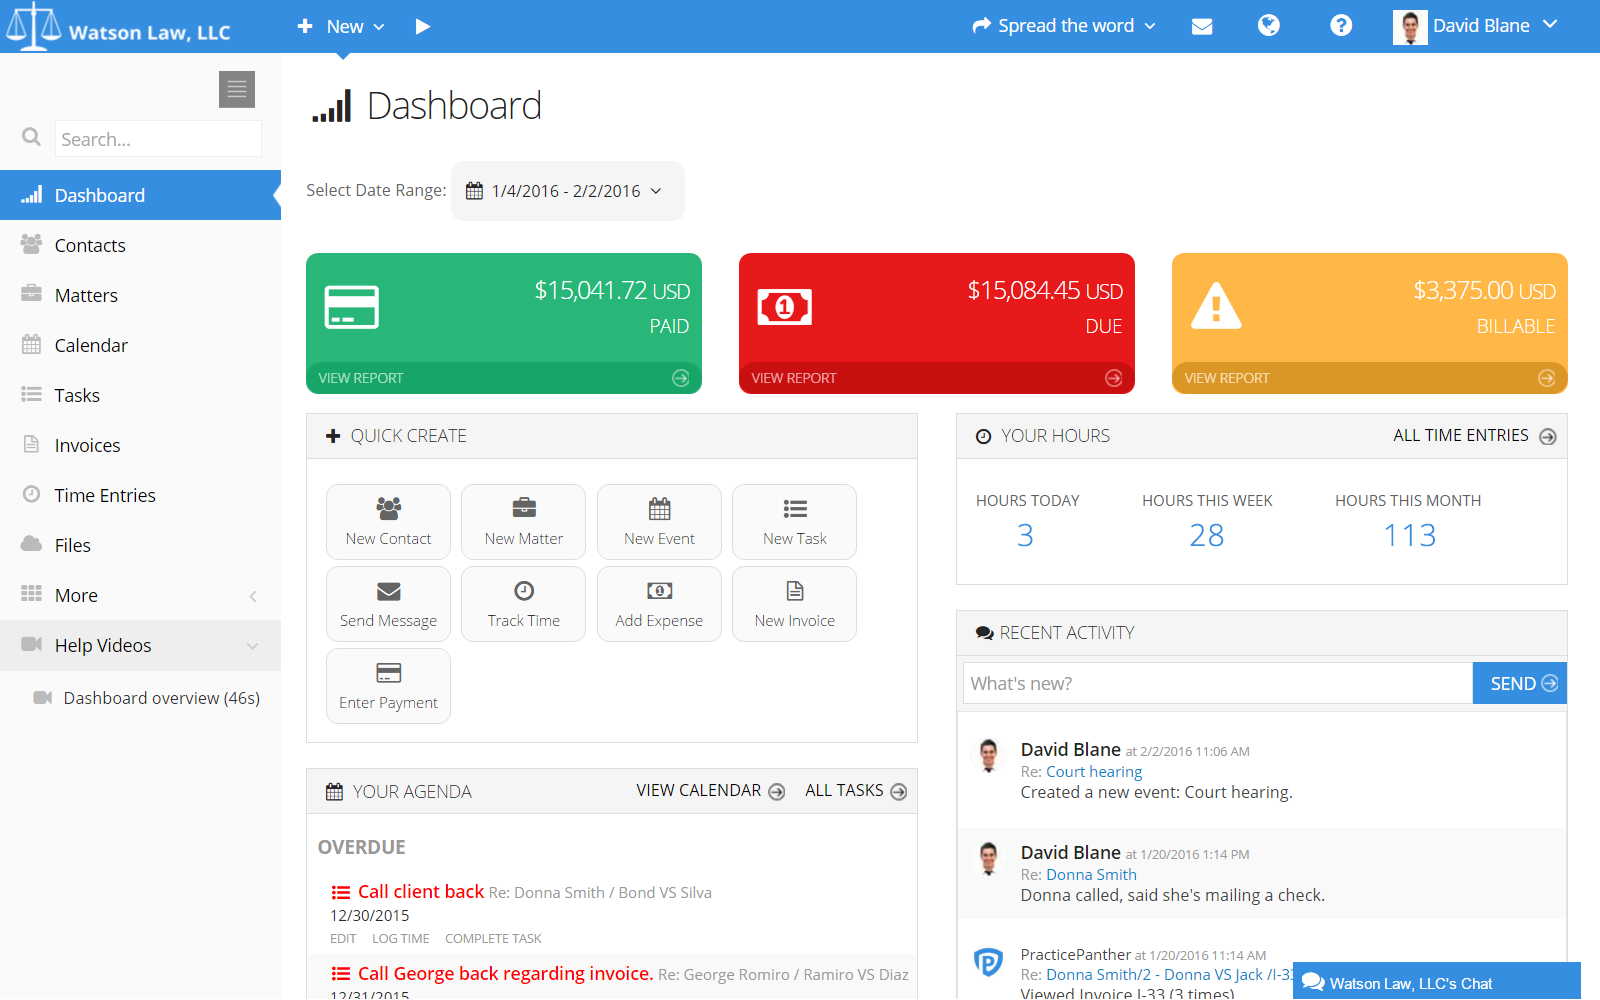Click arrow icon on BILLABLE view report
The height and width of the screenshot is (1000, 1600).
1547,378
